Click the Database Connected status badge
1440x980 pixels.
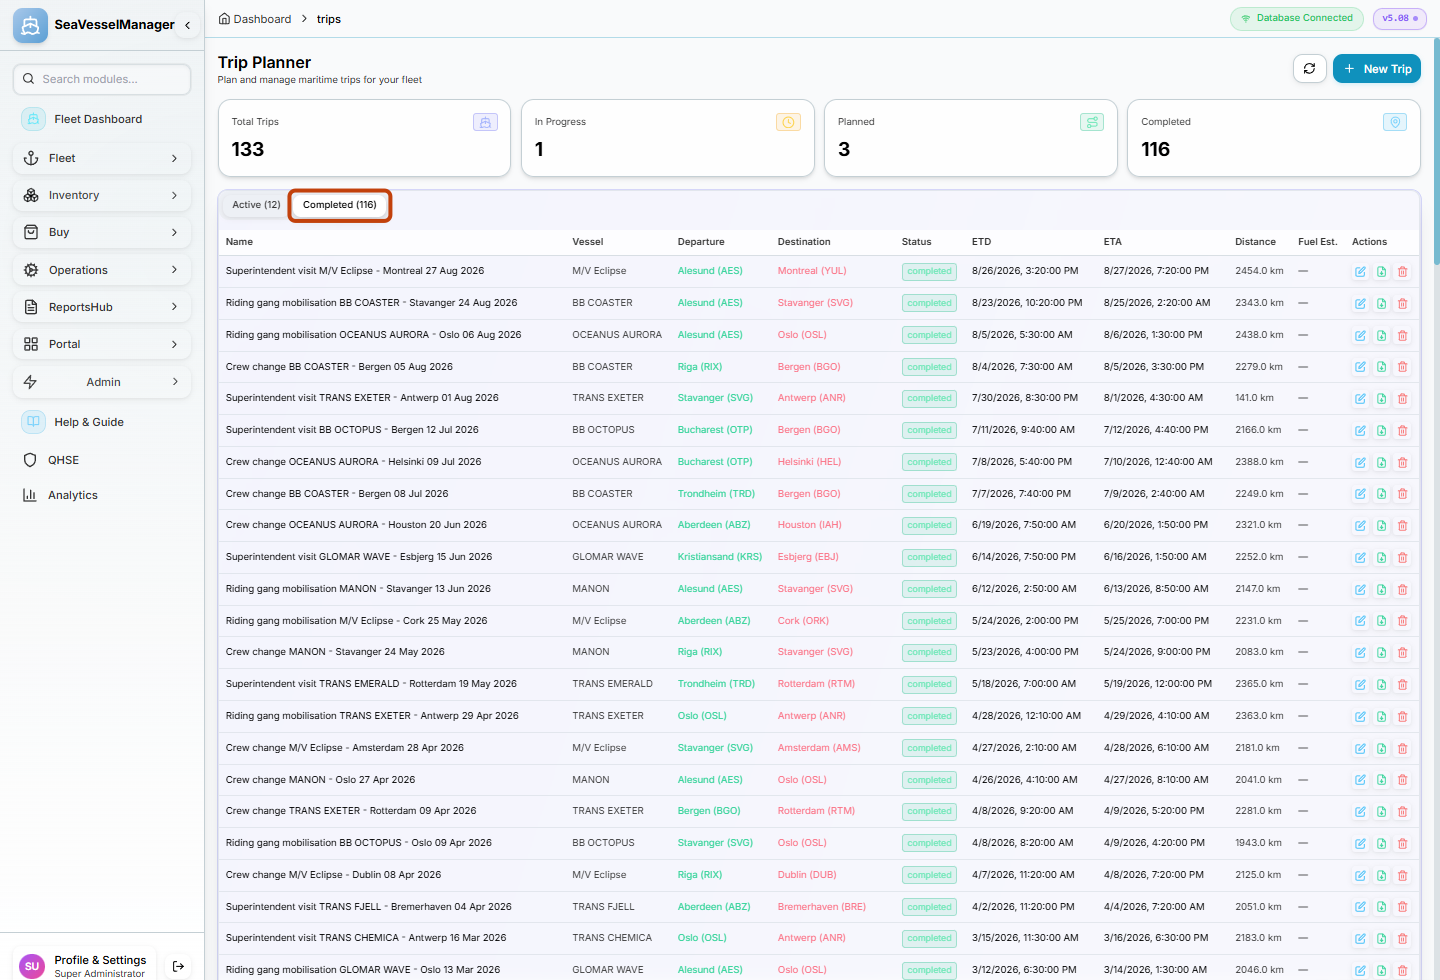point(1297,18)
